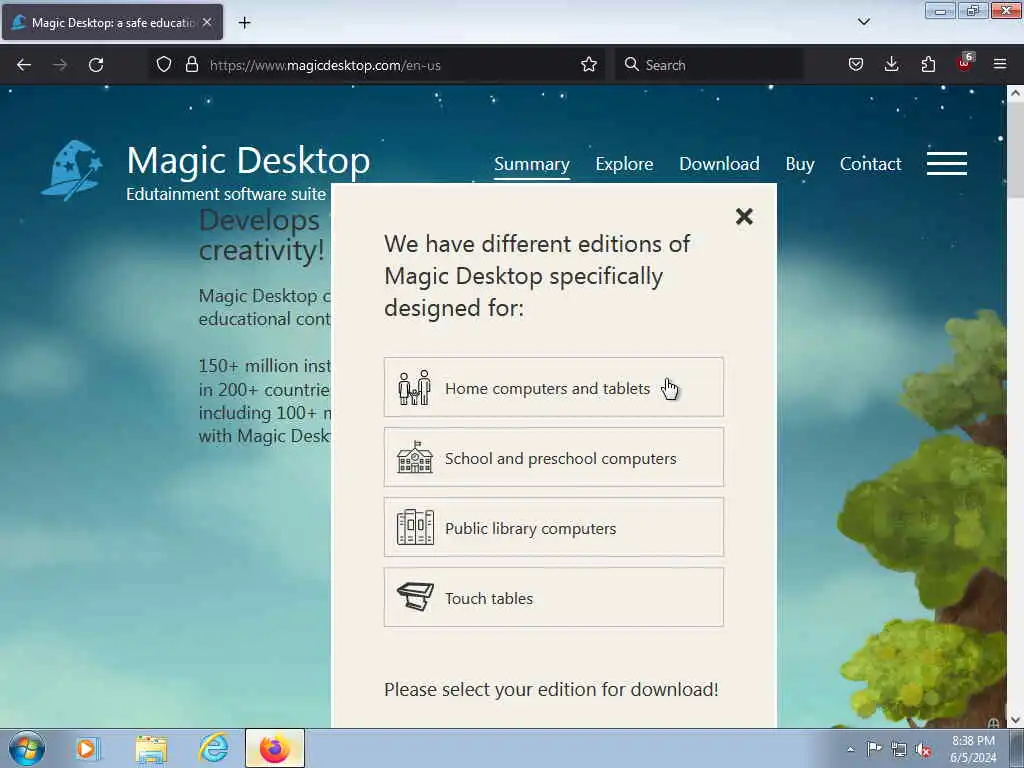Open a new browser tab
The width and height of the screenshot is (1024, 768).
click(x=244, y=23)
